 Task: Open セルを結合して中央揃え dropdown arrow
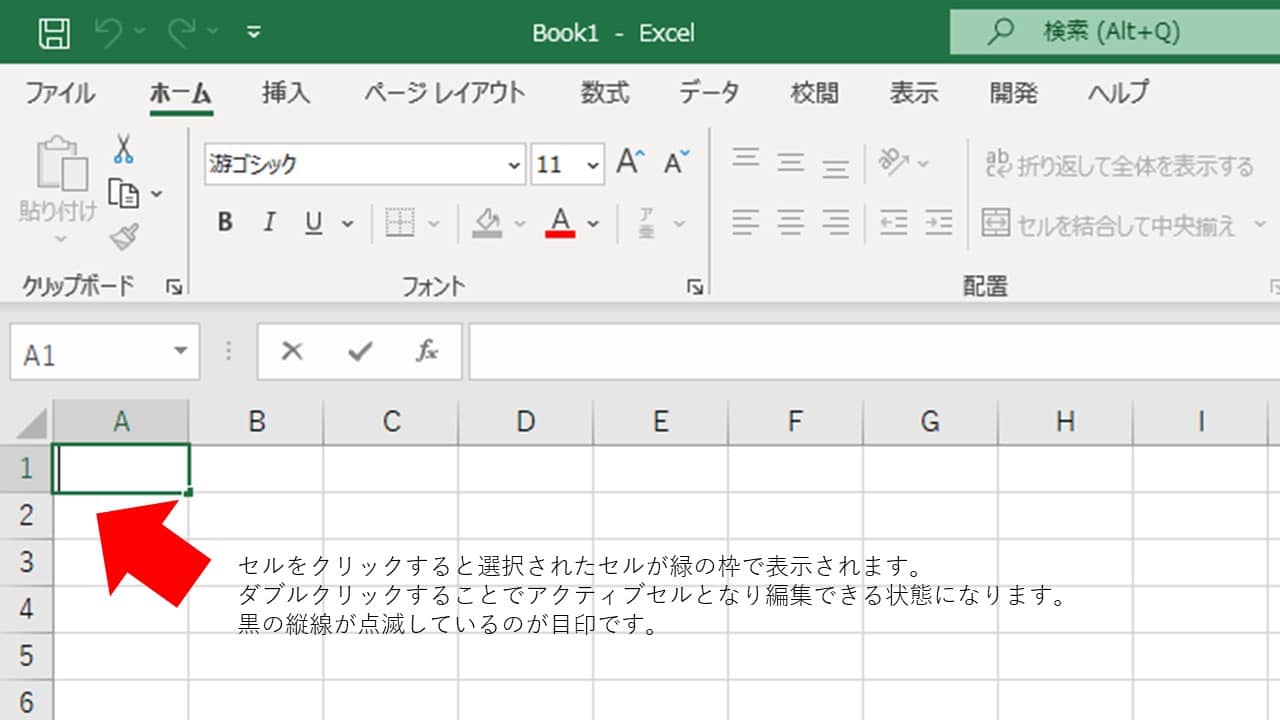(x=1259, y=225)
